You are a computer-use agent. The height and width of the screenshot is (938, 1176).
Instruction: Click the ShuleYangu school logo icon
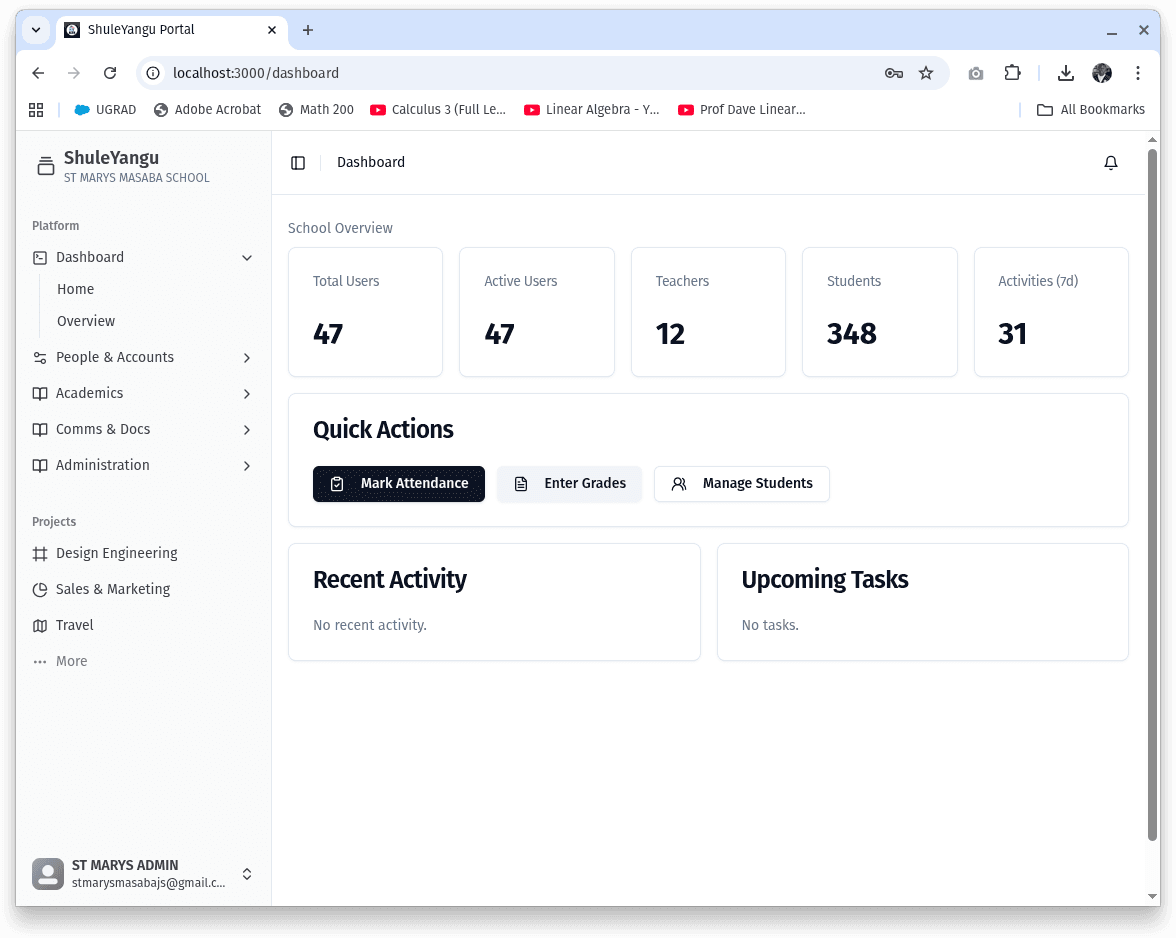tap(46, 166)
